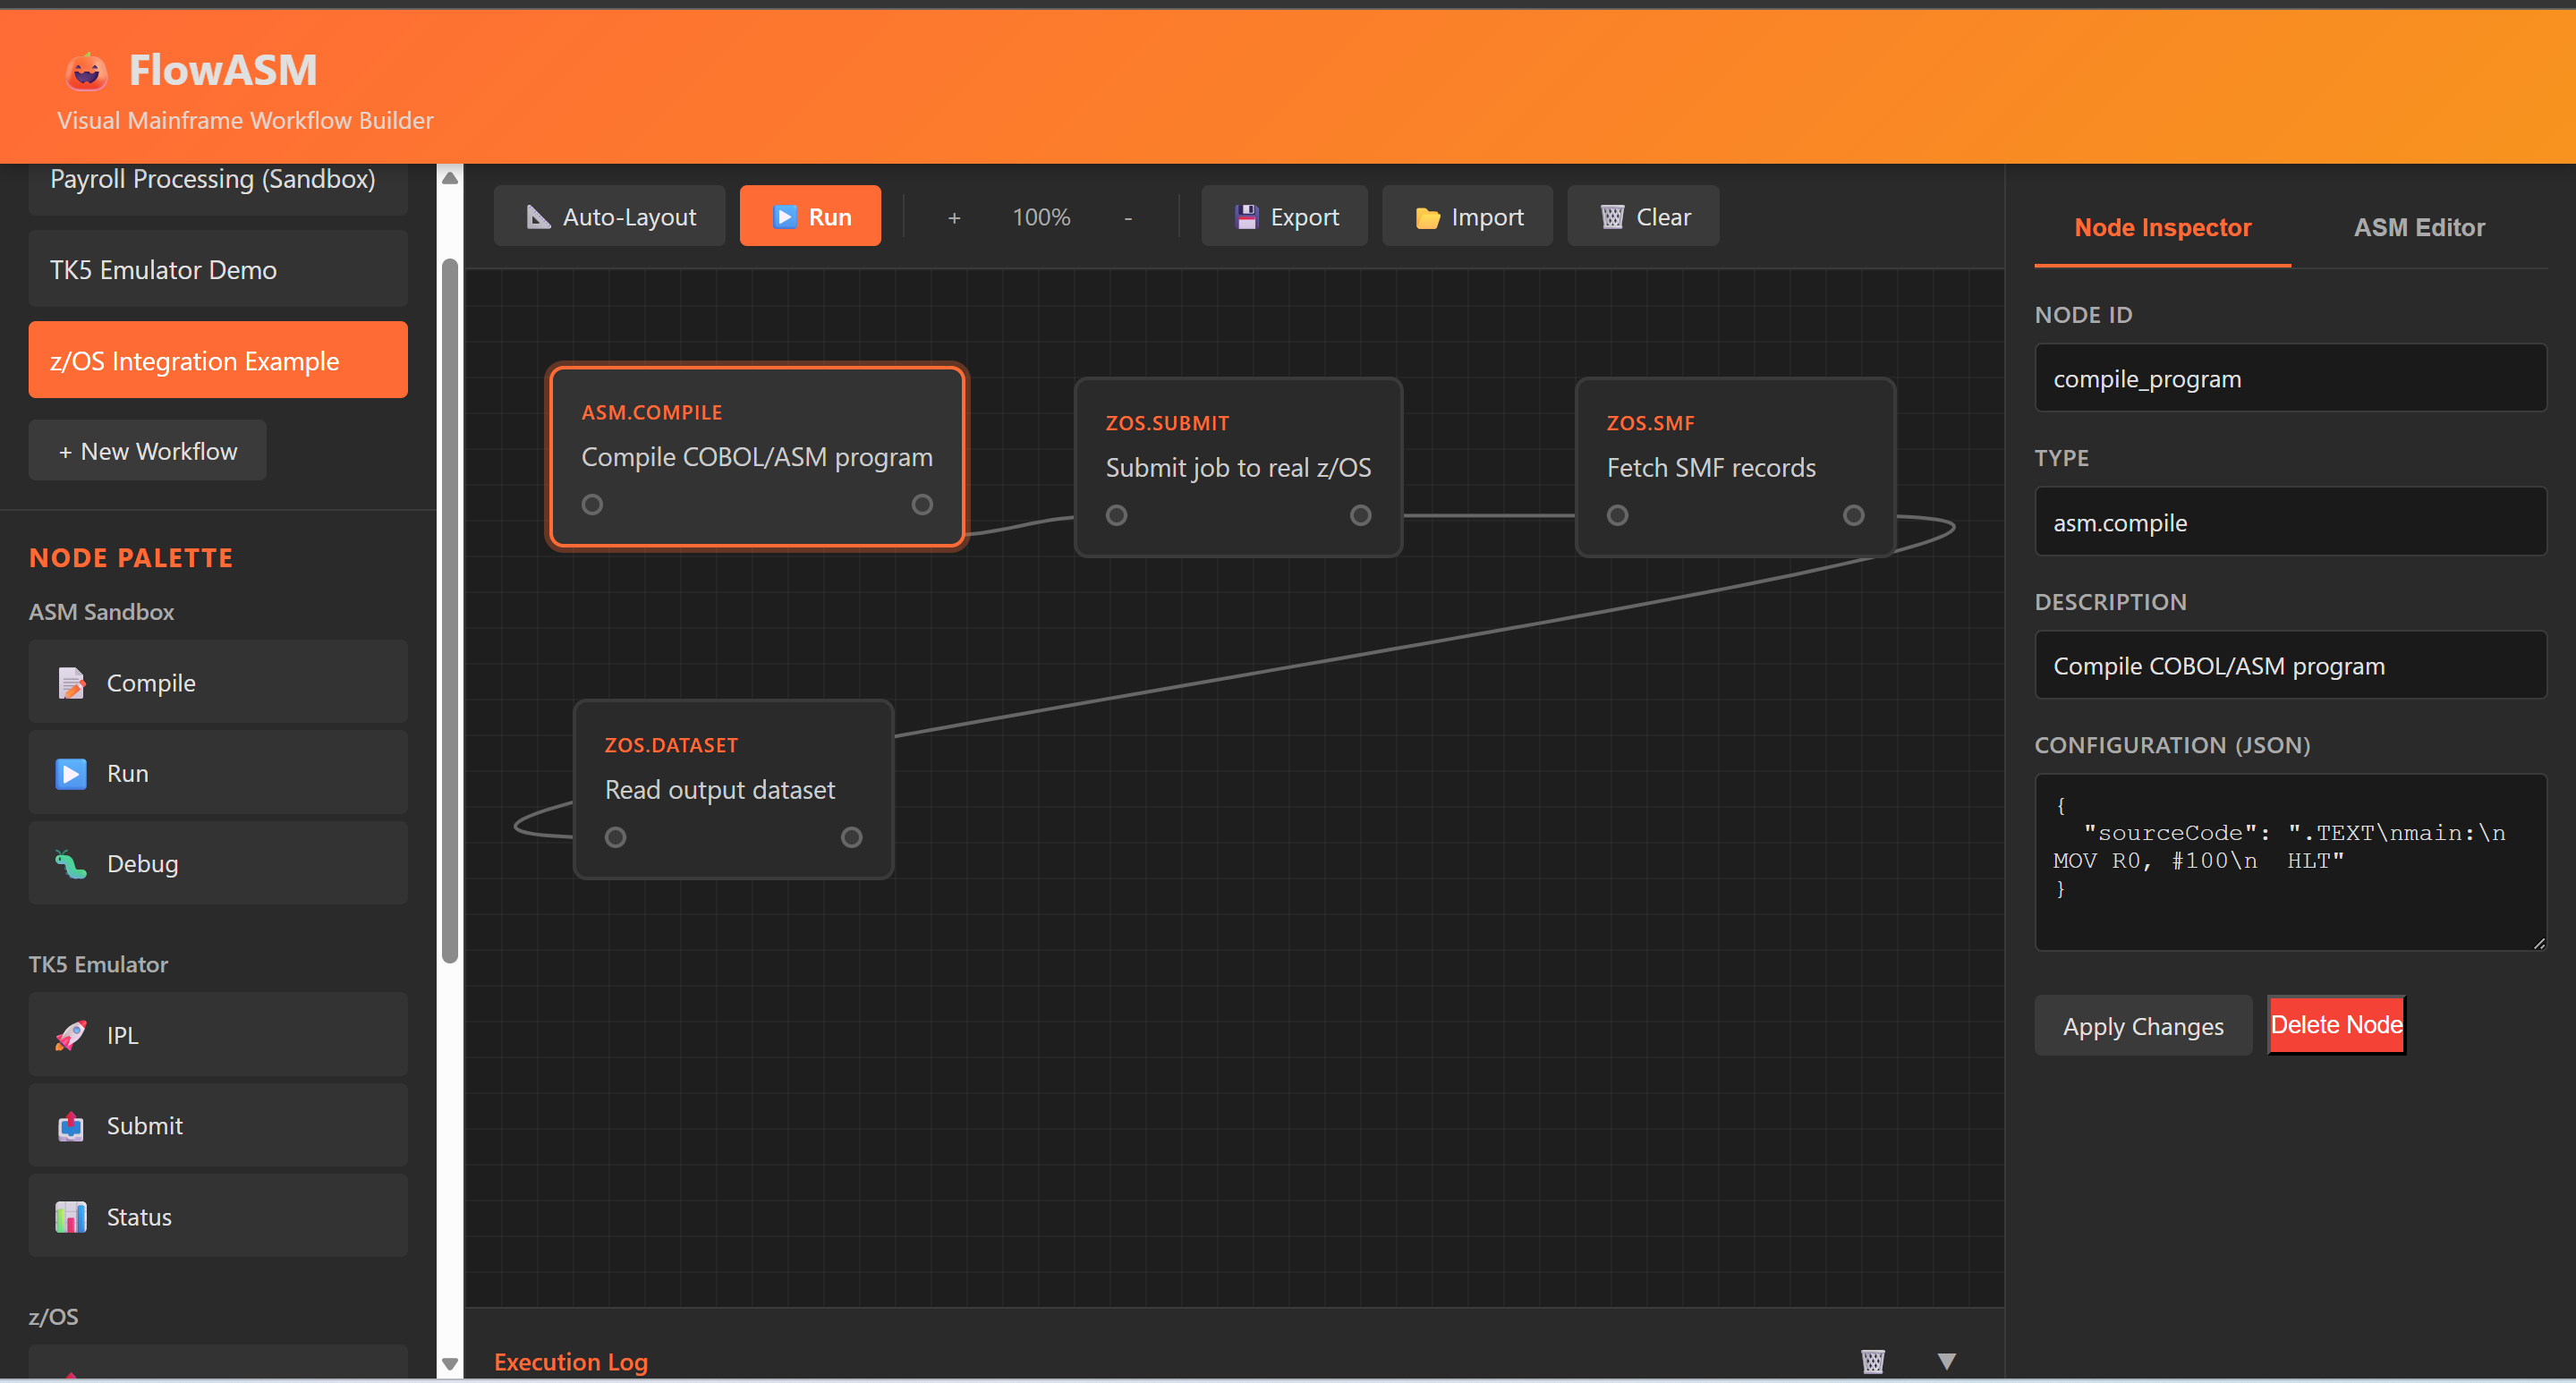Click input port of ZOS.SUBMIT node
This screenshot has width=2576, height=1383.
[1116, 515]
